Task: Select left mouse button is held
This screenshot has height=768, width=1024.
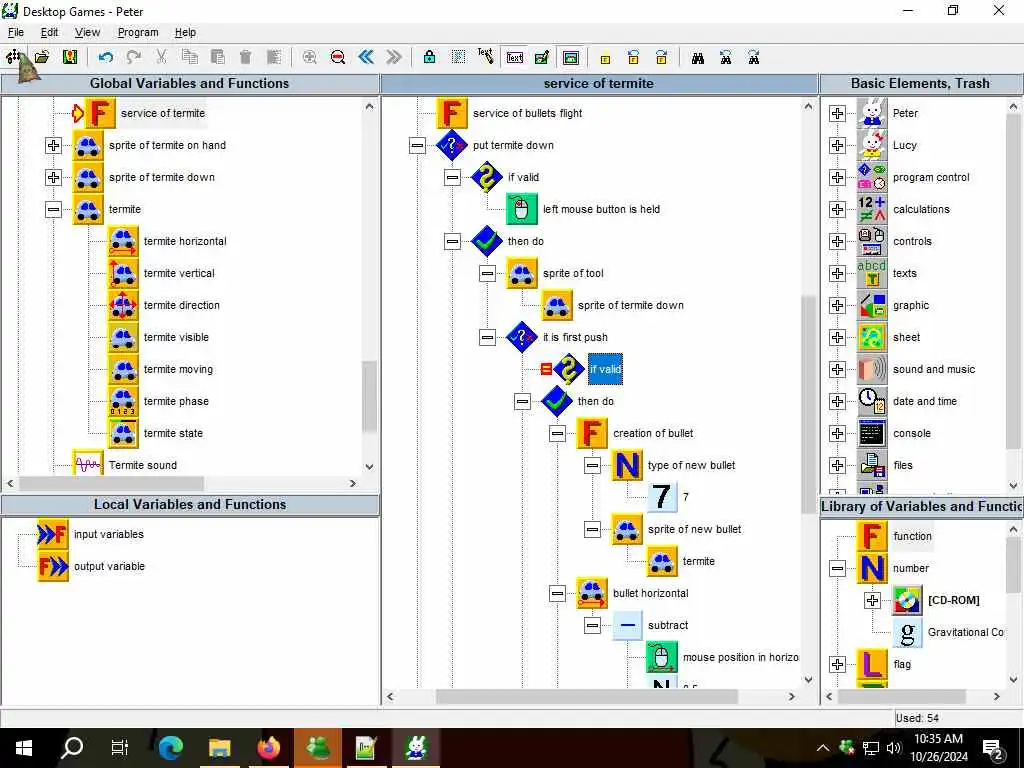Action: 601,209
